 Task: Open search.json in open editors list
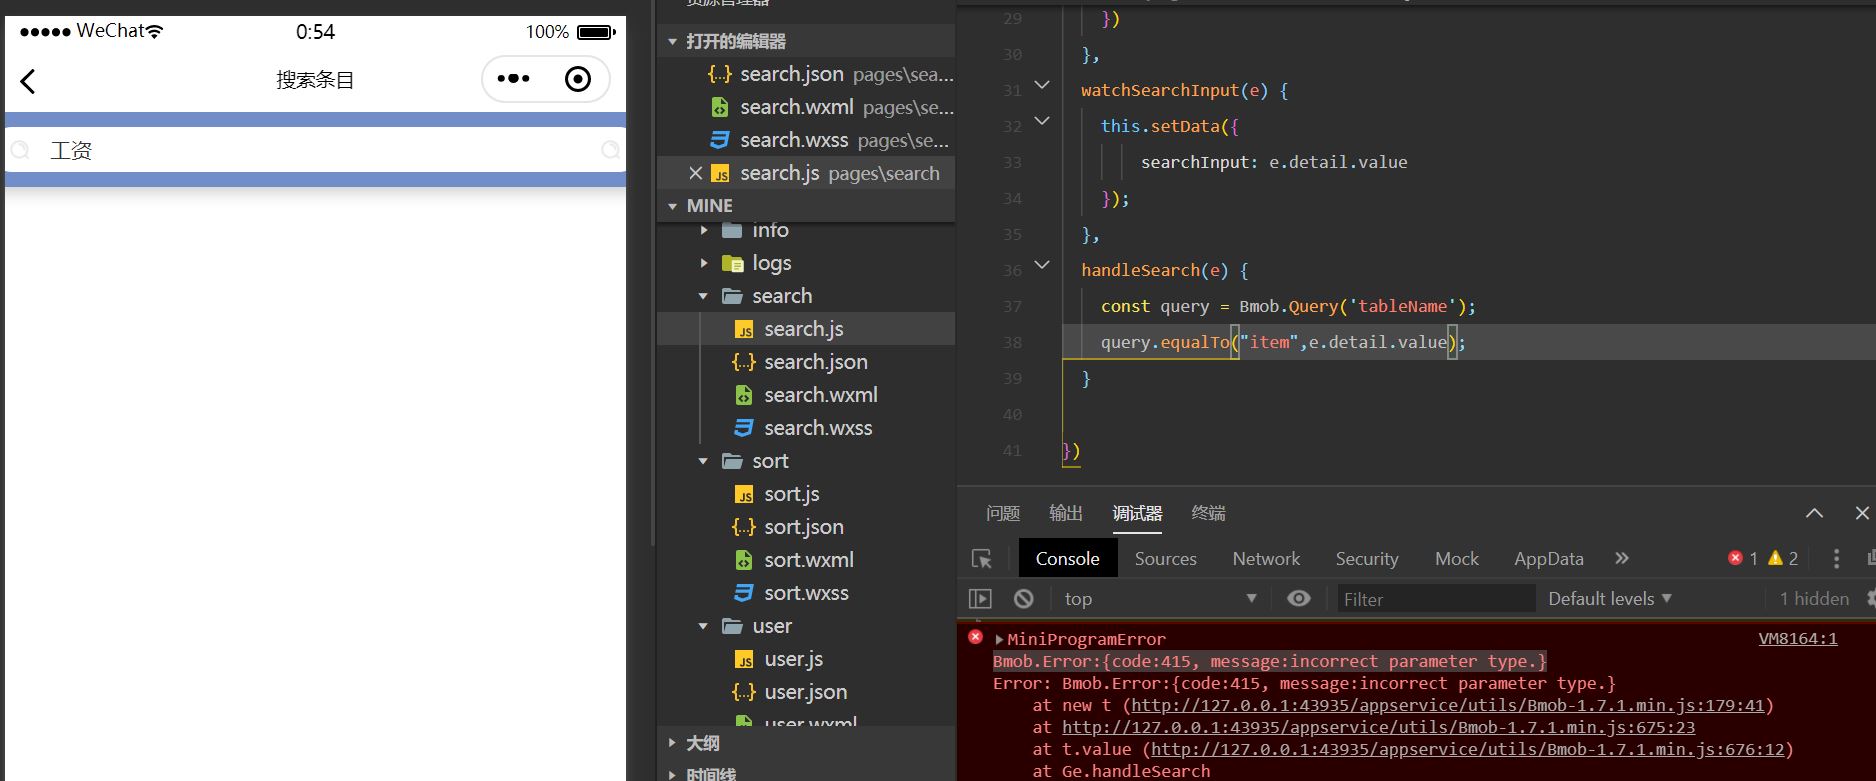point(830,74)
